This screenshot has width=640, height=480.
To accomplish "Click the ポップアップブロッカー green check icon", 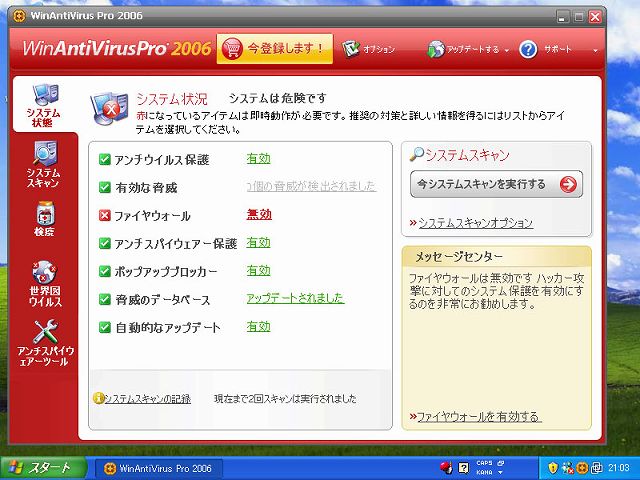I will coord(105,271).
